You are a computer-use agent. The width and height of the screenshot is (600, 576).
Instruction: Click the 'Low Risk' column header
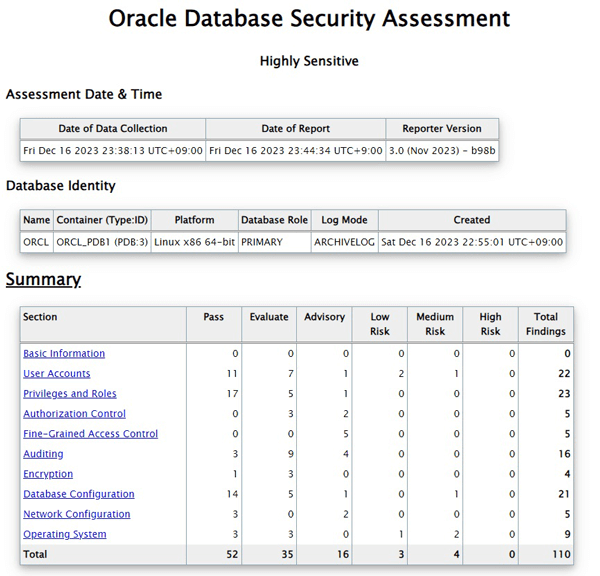pyautogui.click(x=380, y=324)
